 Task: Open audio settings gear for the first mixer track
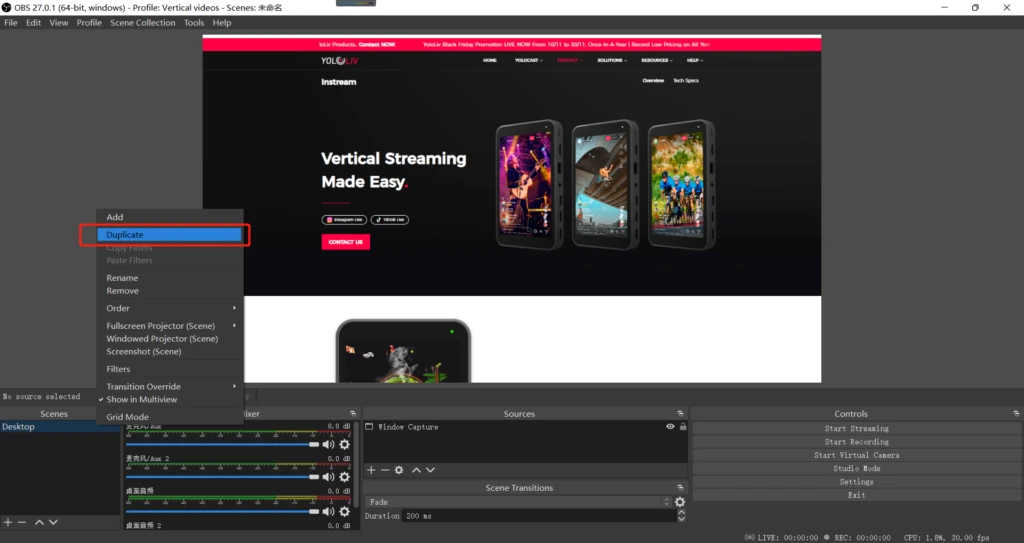(345, 444)
